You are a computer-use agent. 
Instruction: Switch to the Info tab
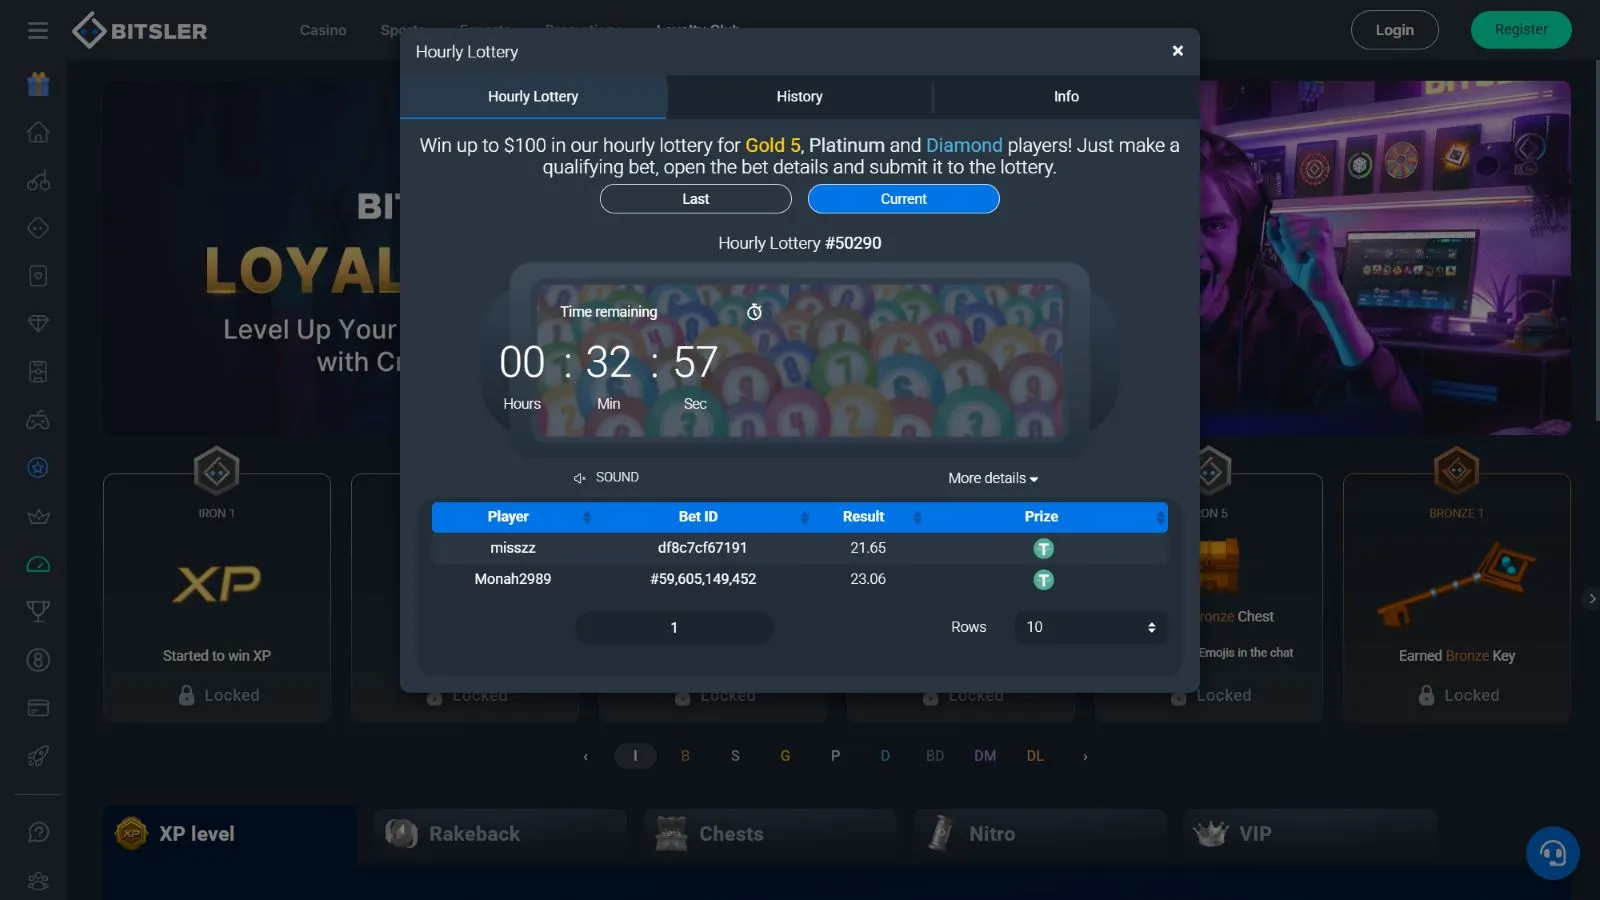pos(1066,97)
